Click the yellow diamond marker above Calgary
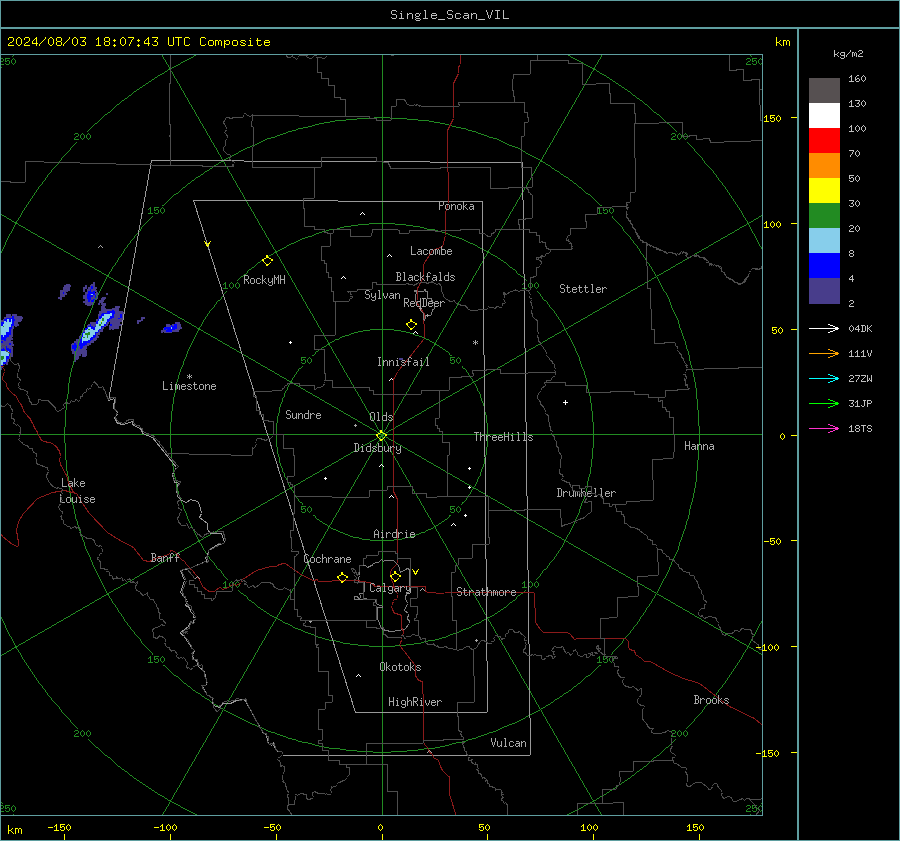Screen dimensions: 900x841 [395, 576]
